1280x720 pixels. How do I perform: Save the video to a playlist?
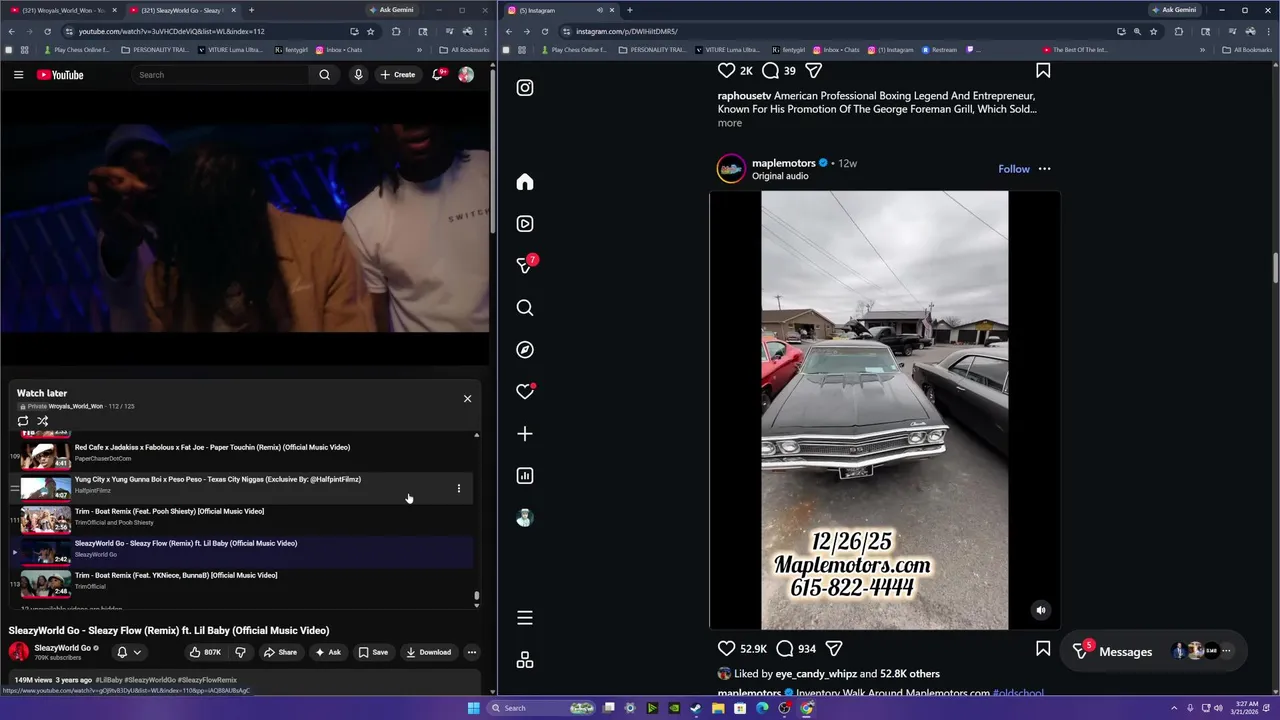[x=373, y=652]
